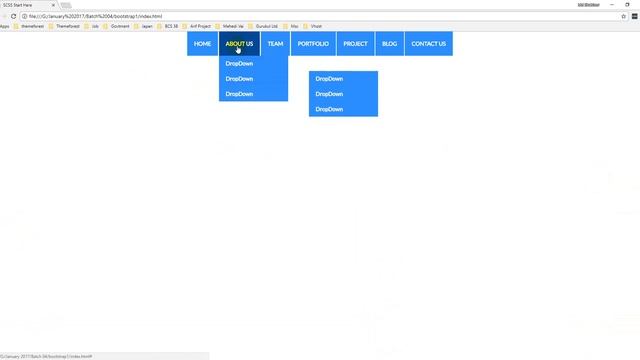View site info icon in address bar

(x=24, y=16)
